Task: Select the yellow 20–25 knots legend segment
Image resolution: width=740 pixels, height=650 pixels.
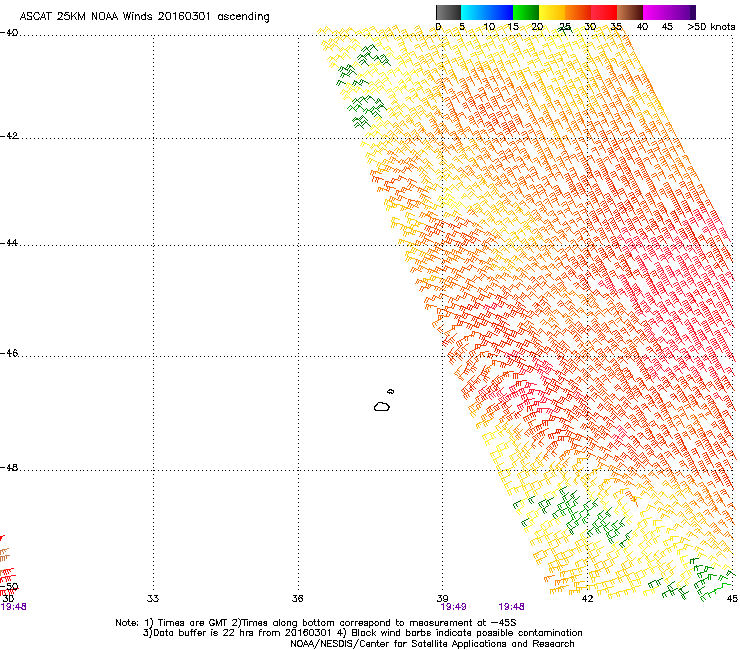Action: [552, 12]
